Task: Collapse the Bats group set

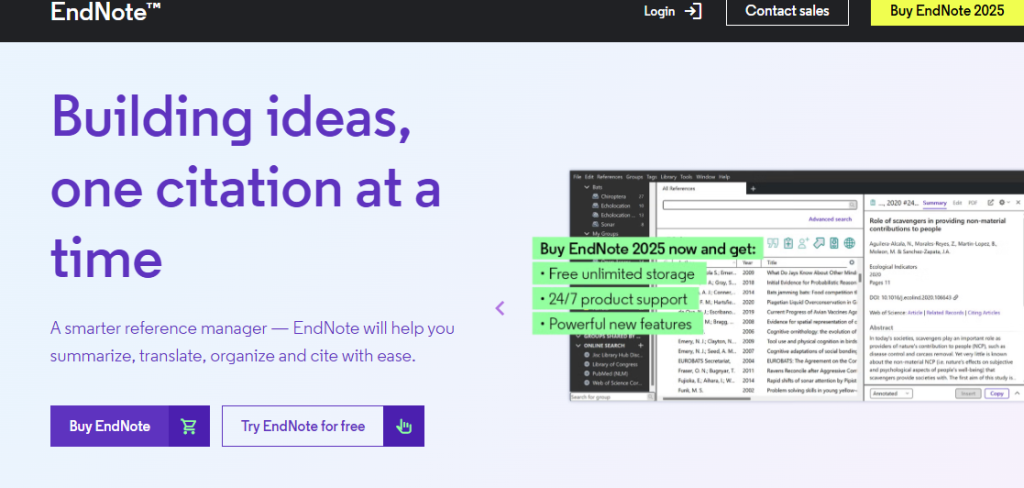Action: coord(586,187)
